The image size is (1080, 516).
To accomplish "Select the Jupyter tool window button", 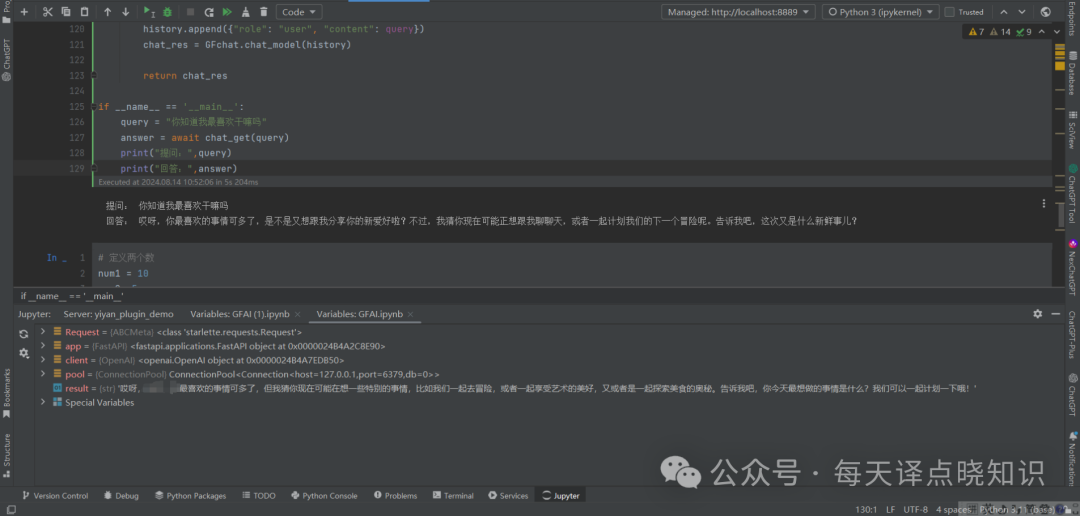I will 561,495.
